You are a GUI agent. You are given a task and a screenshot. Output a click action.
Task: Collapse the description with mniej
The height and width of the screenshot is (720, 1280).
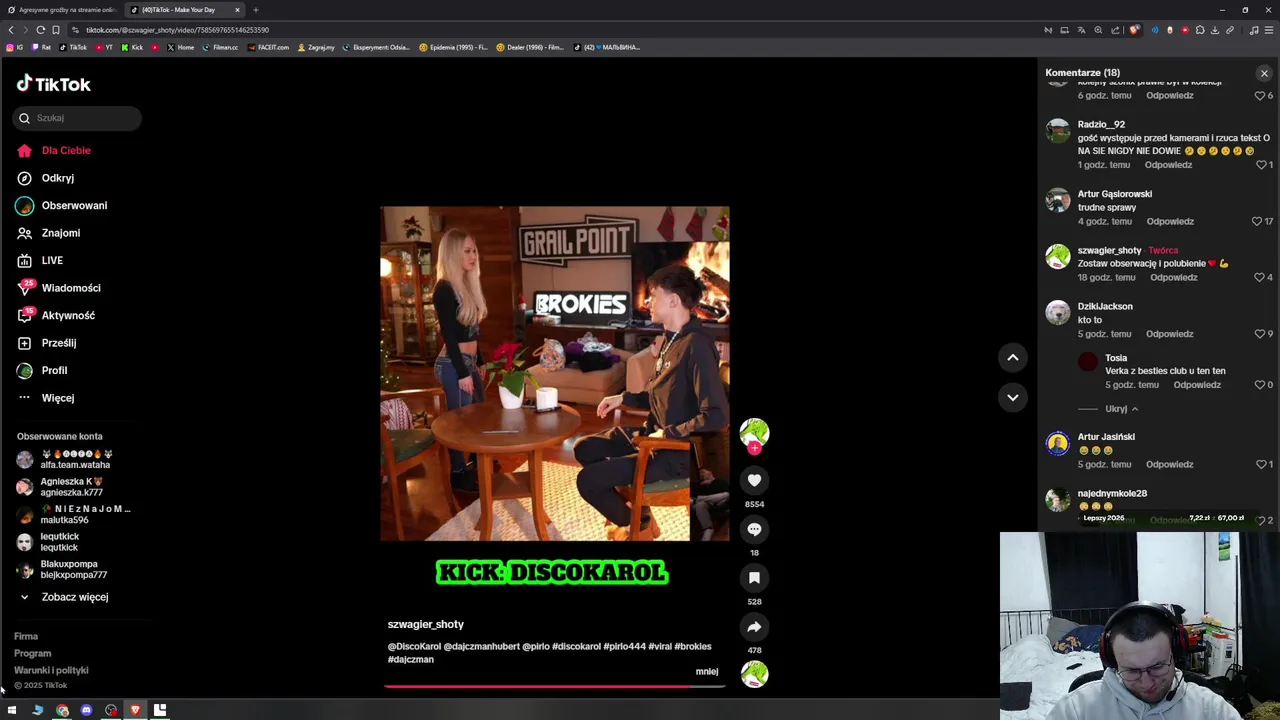click(x=707, y=671)
